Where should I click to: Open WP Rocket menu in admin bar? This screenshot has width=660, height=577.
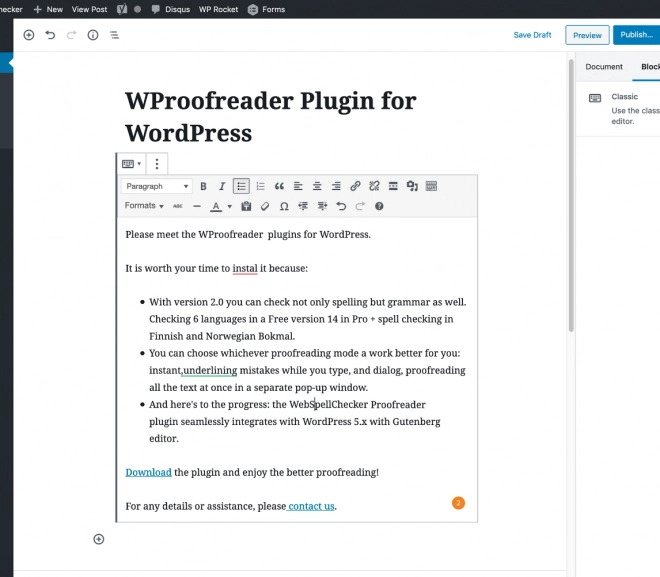[x=218, y=9]
